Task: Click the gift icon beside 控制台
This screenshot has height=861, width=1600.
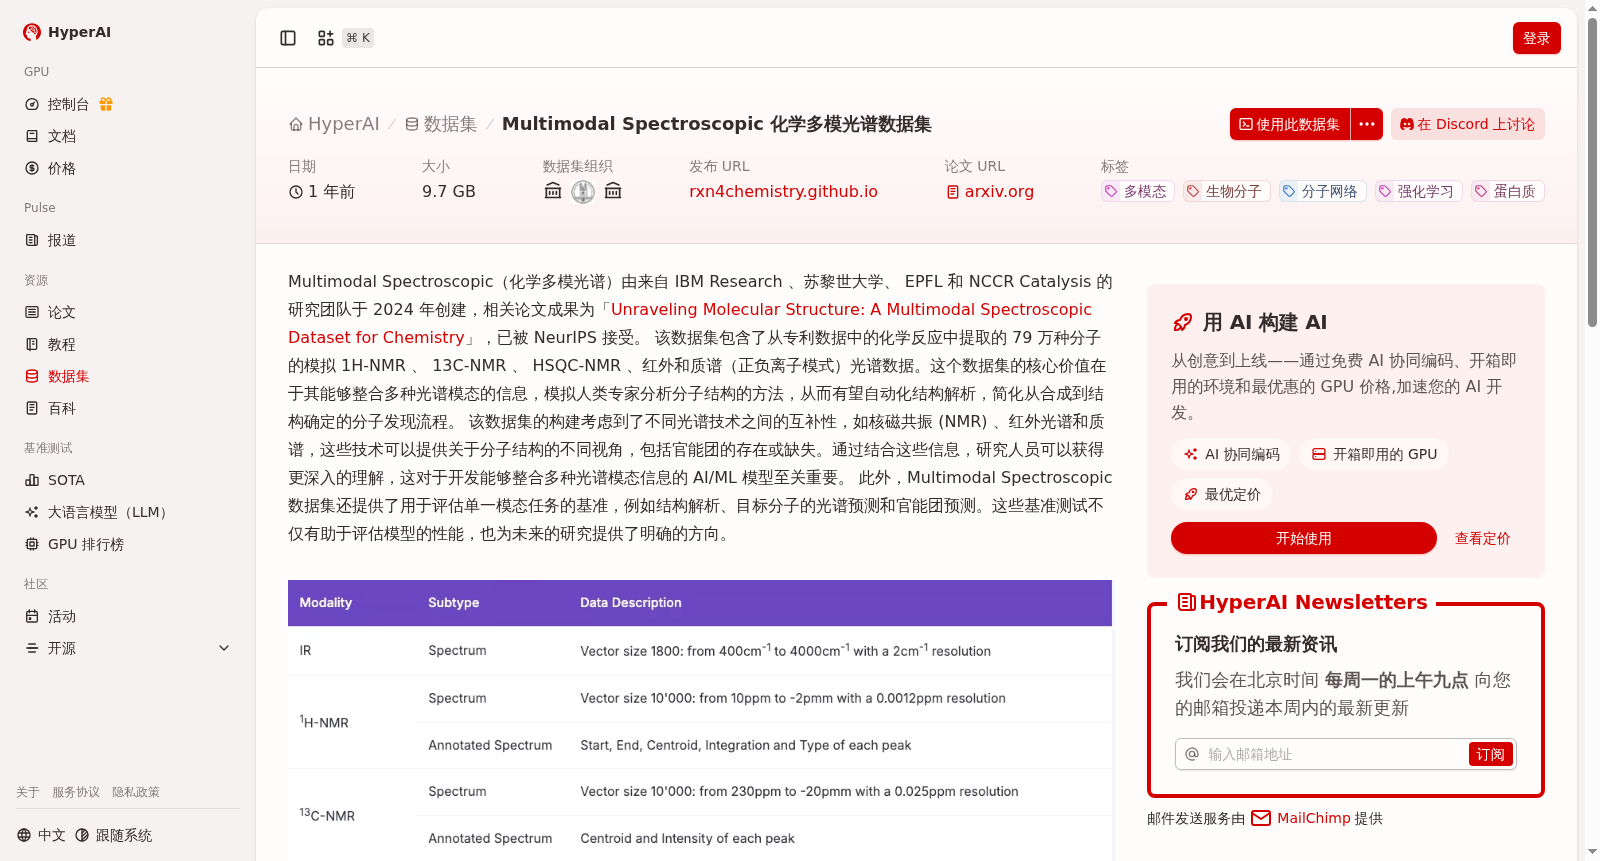Action: click(x=106, y=104)
